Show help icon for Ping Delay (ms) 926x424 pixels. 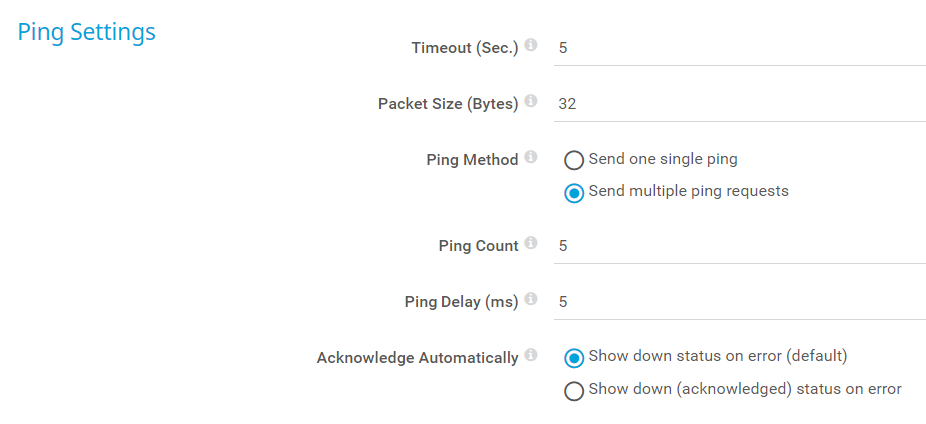coord(531,299)
